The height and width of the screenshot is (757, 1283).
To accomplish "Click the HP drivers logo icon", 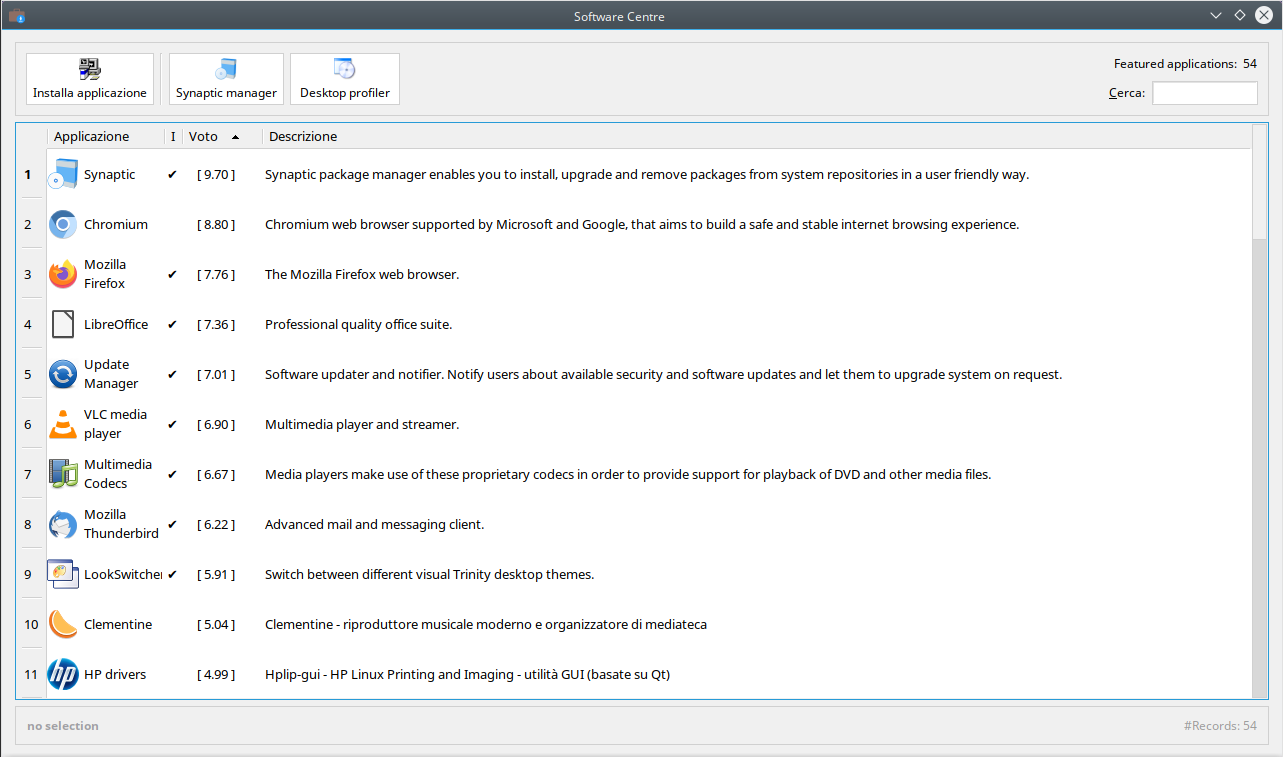I will (63, 674).
